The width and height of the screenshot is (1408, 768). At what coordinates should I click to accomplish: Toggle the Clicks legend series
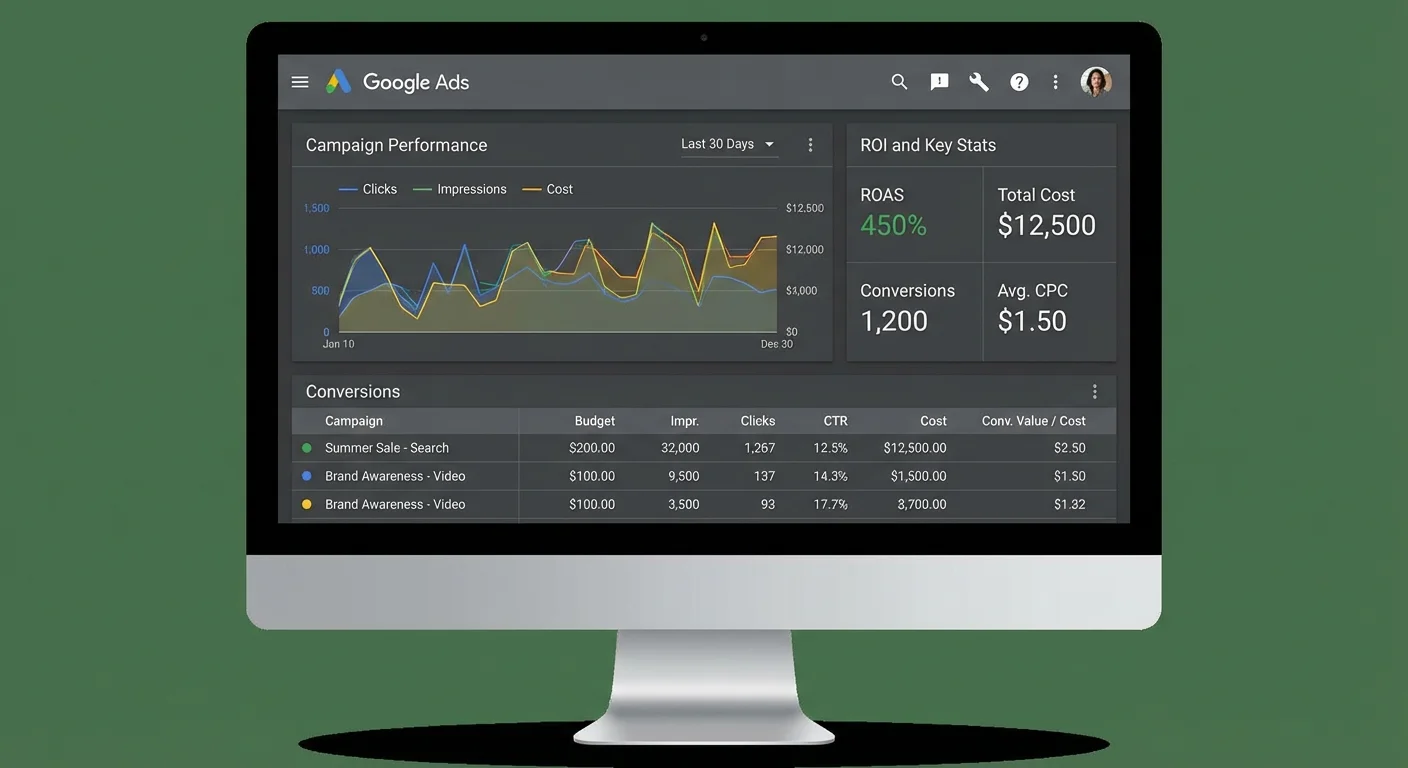tap(368, 189)
